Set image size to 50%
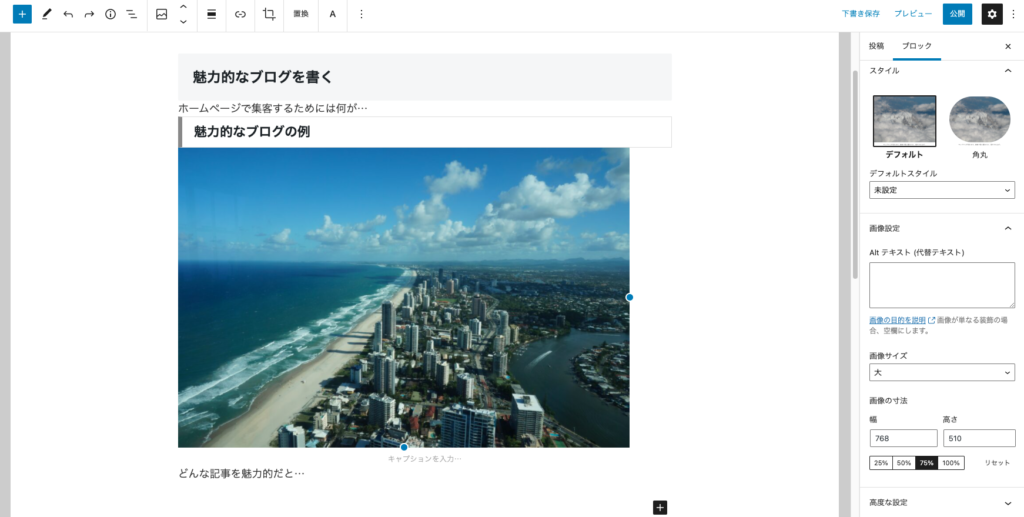1024x517 pixels. click(903, 463)
